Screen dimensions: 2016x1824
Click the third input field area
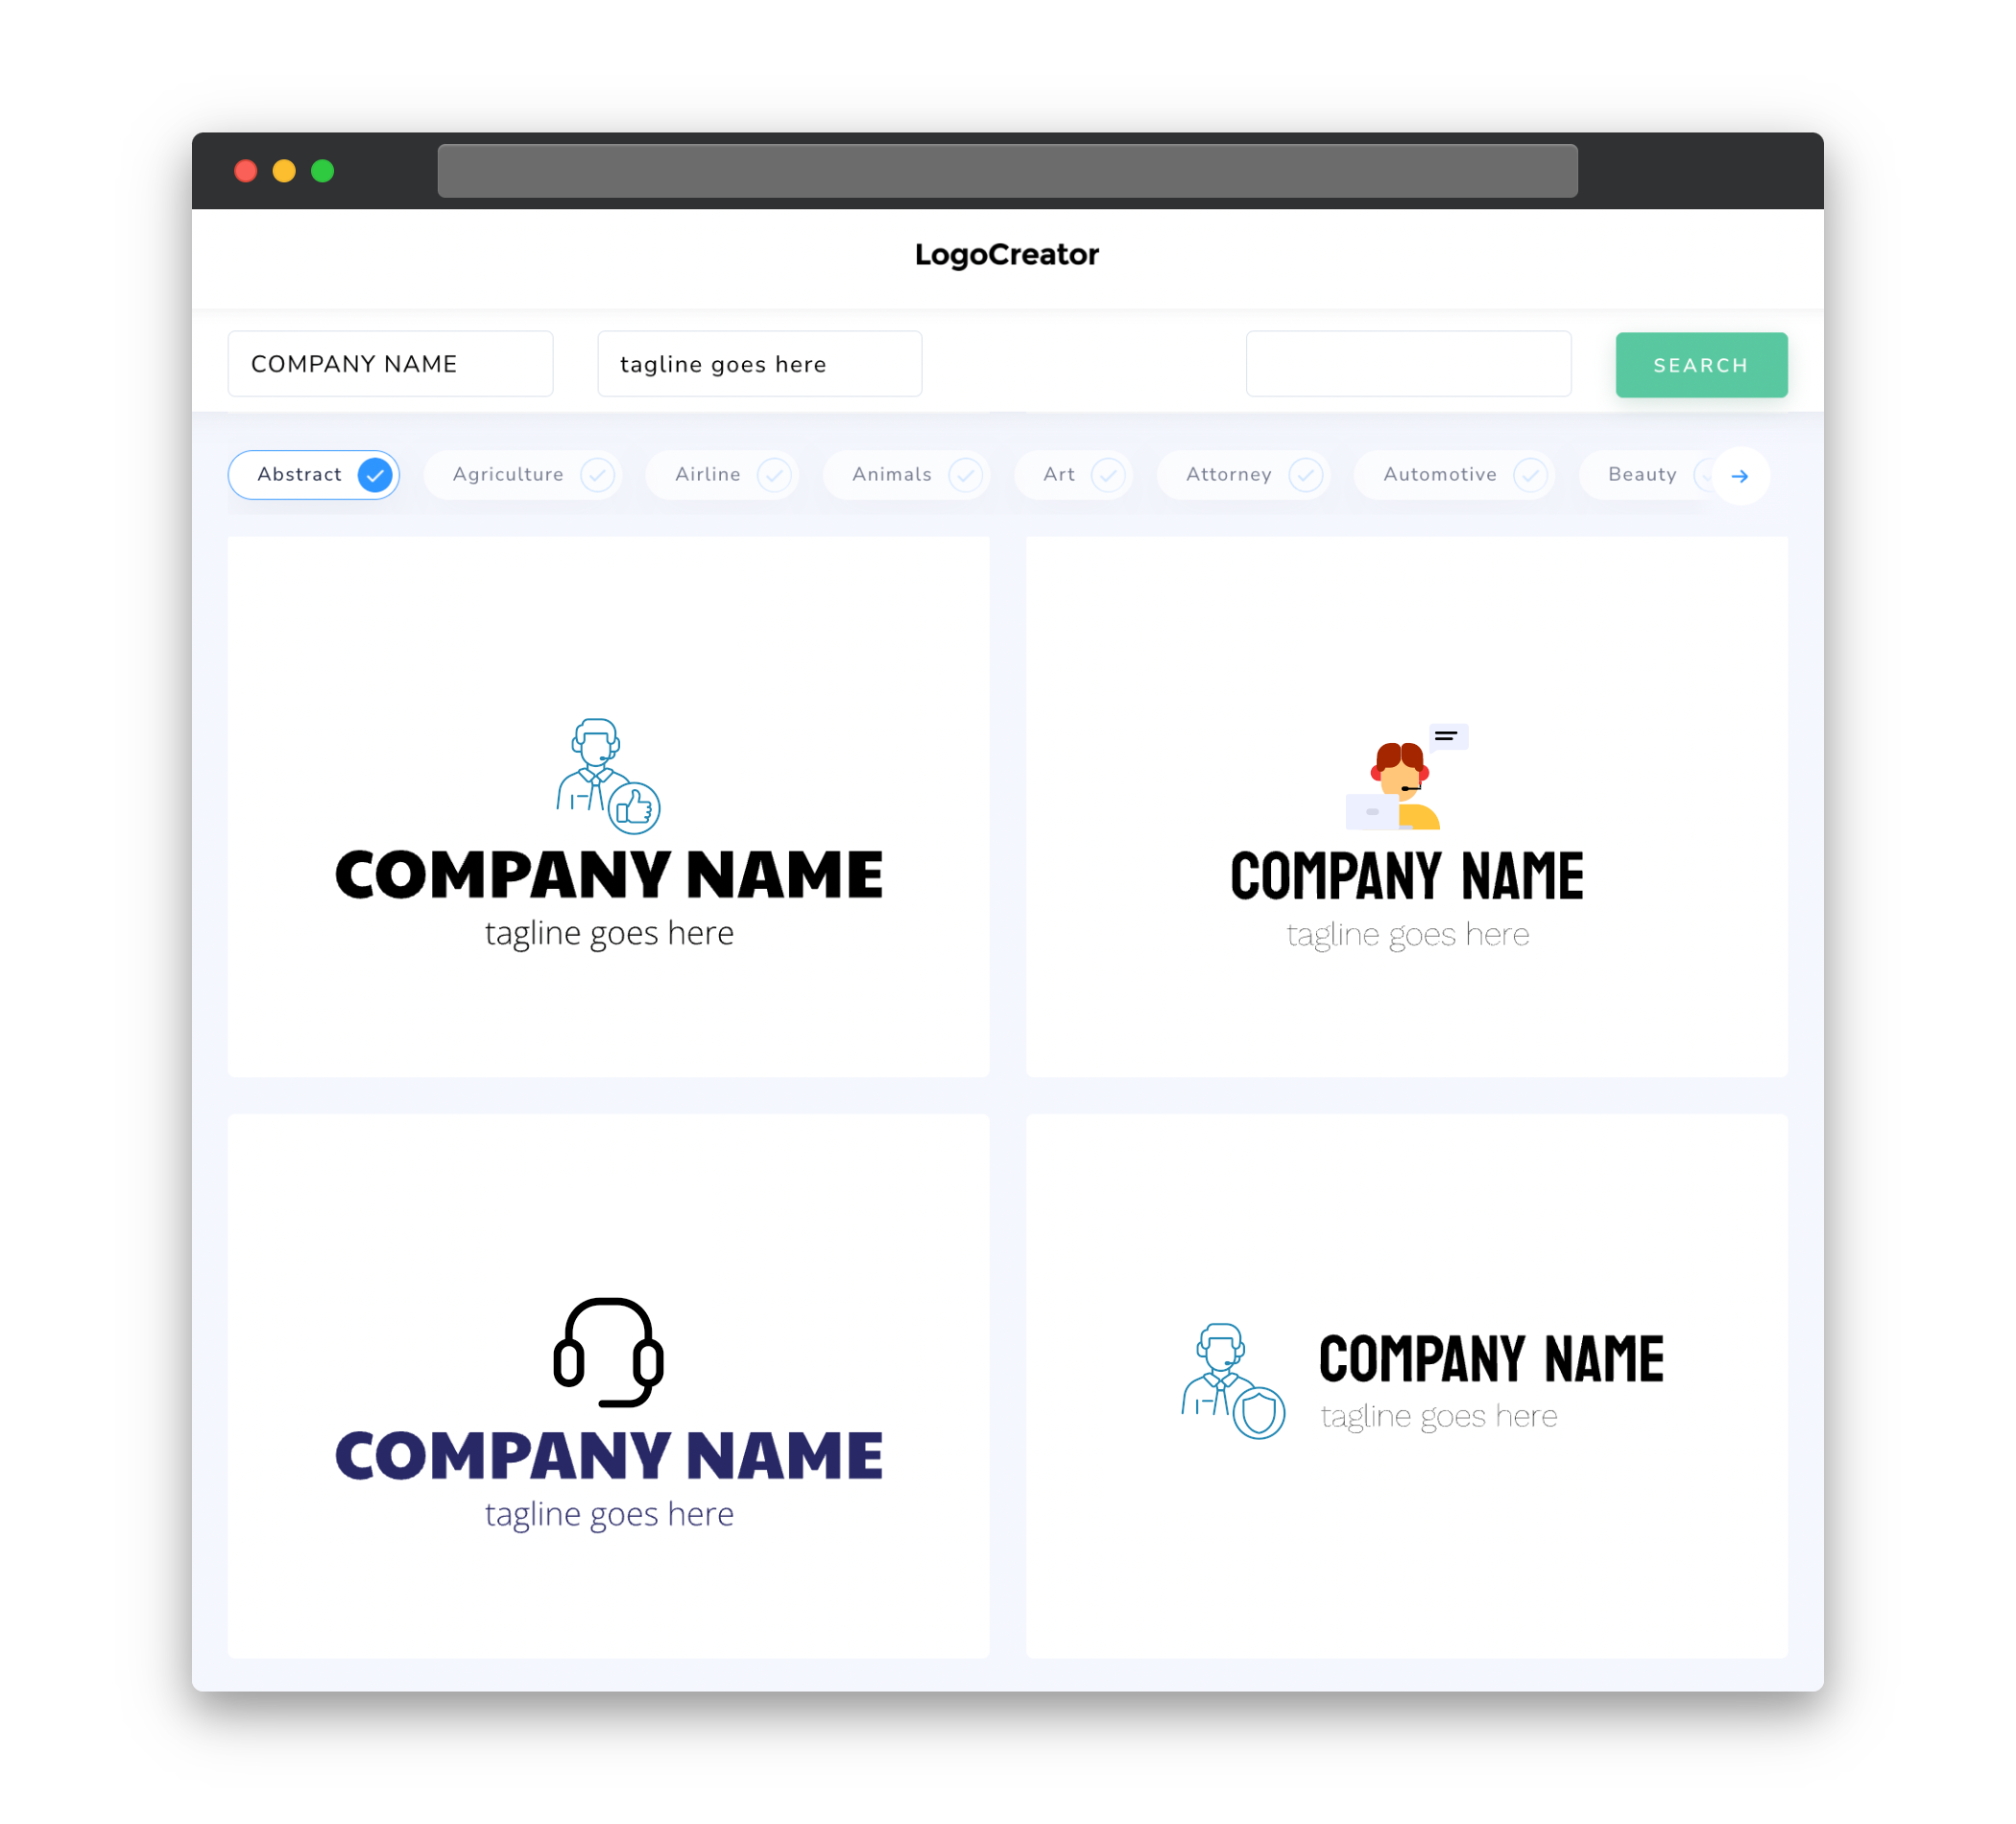pyautogui.click(x=1406, y=364)
